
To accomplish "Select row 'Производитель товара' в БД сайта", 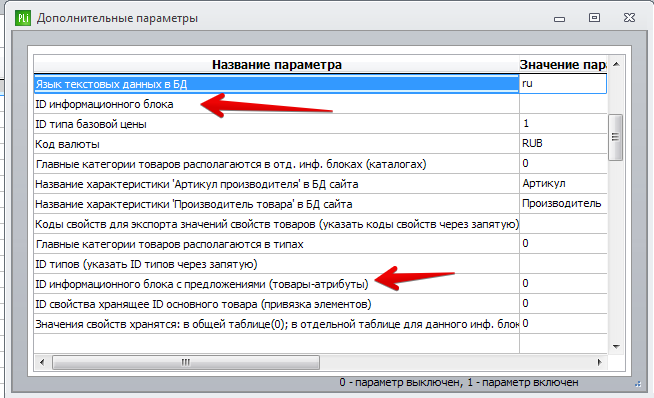I will [276, 204].
